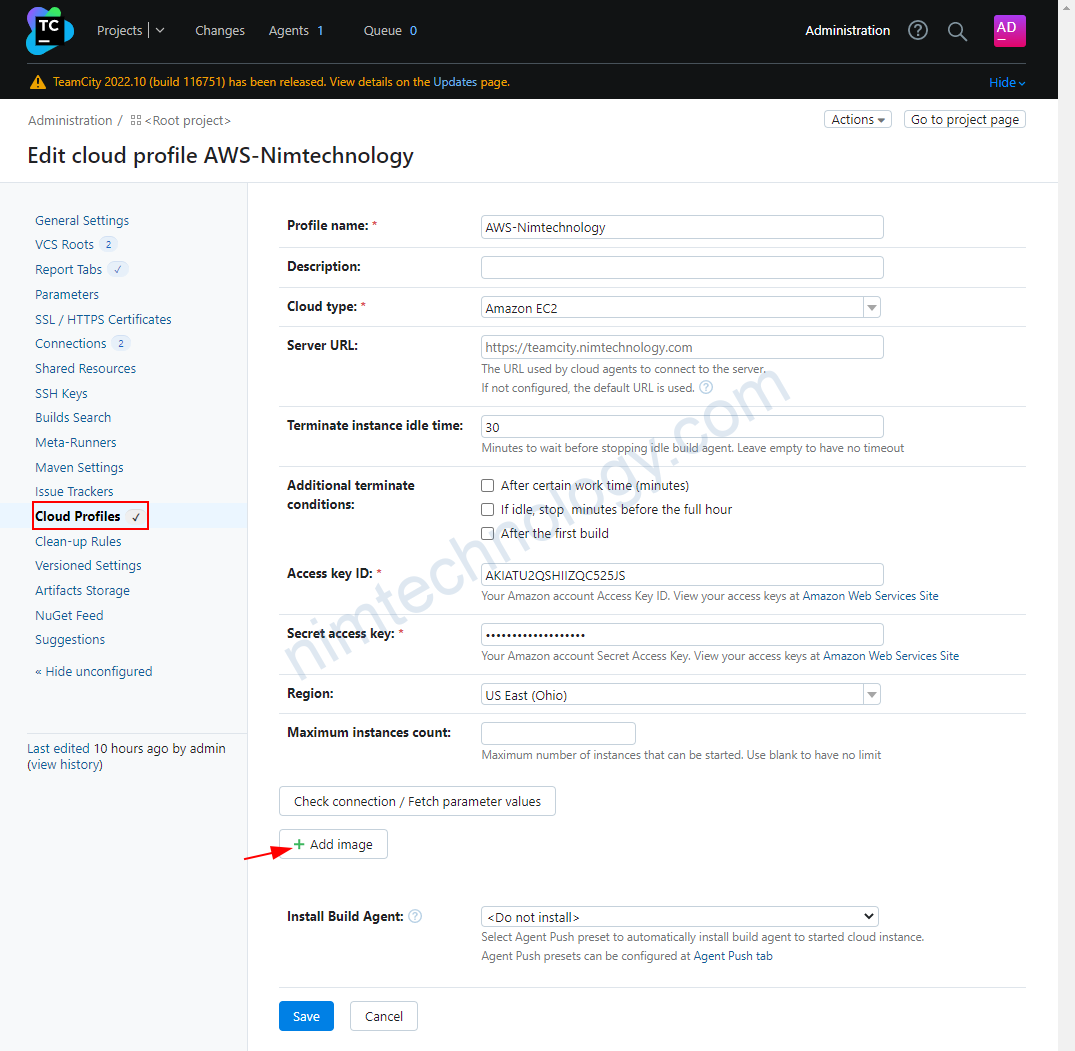Open the Administration section
Screen dimensions: 1075x1051
847,30
